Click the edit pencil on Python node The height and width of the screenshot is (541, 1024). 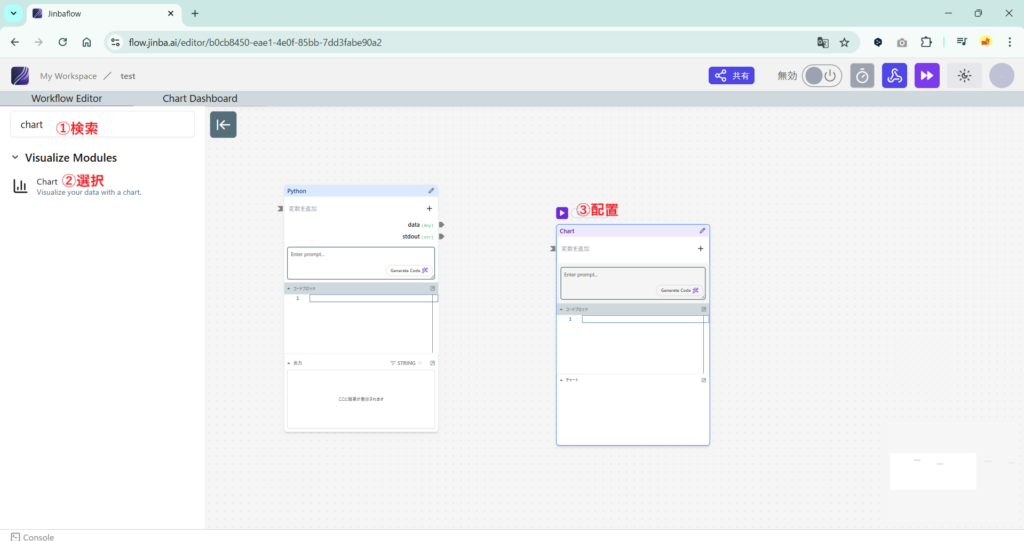click(x=432, y=190)
